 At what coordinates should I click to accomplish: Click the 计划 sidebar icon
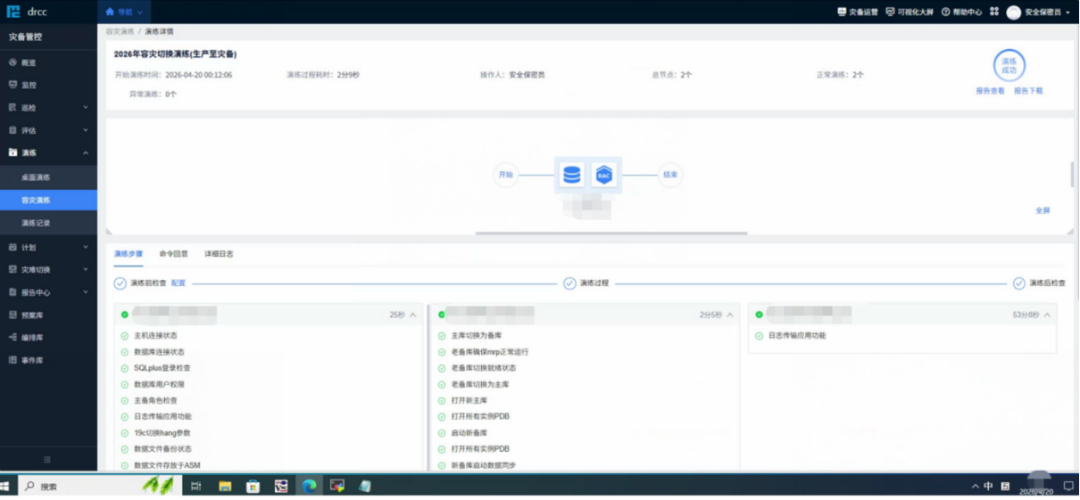click(12, 247)
